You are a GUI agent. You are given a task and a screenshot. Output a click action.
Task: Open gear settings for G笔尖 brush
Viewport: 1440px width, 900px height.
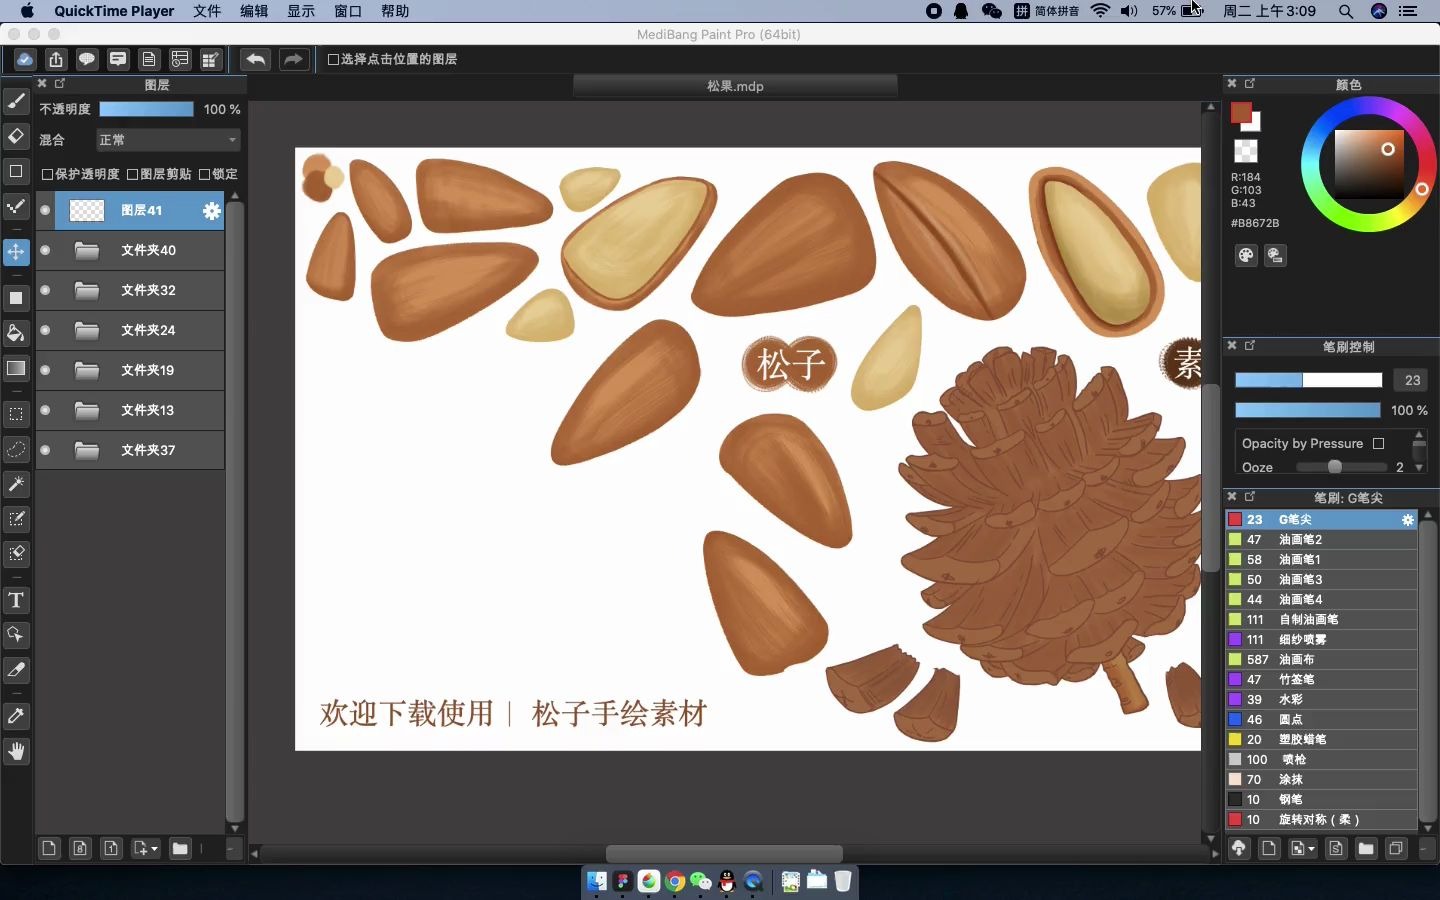(1408, 519)
